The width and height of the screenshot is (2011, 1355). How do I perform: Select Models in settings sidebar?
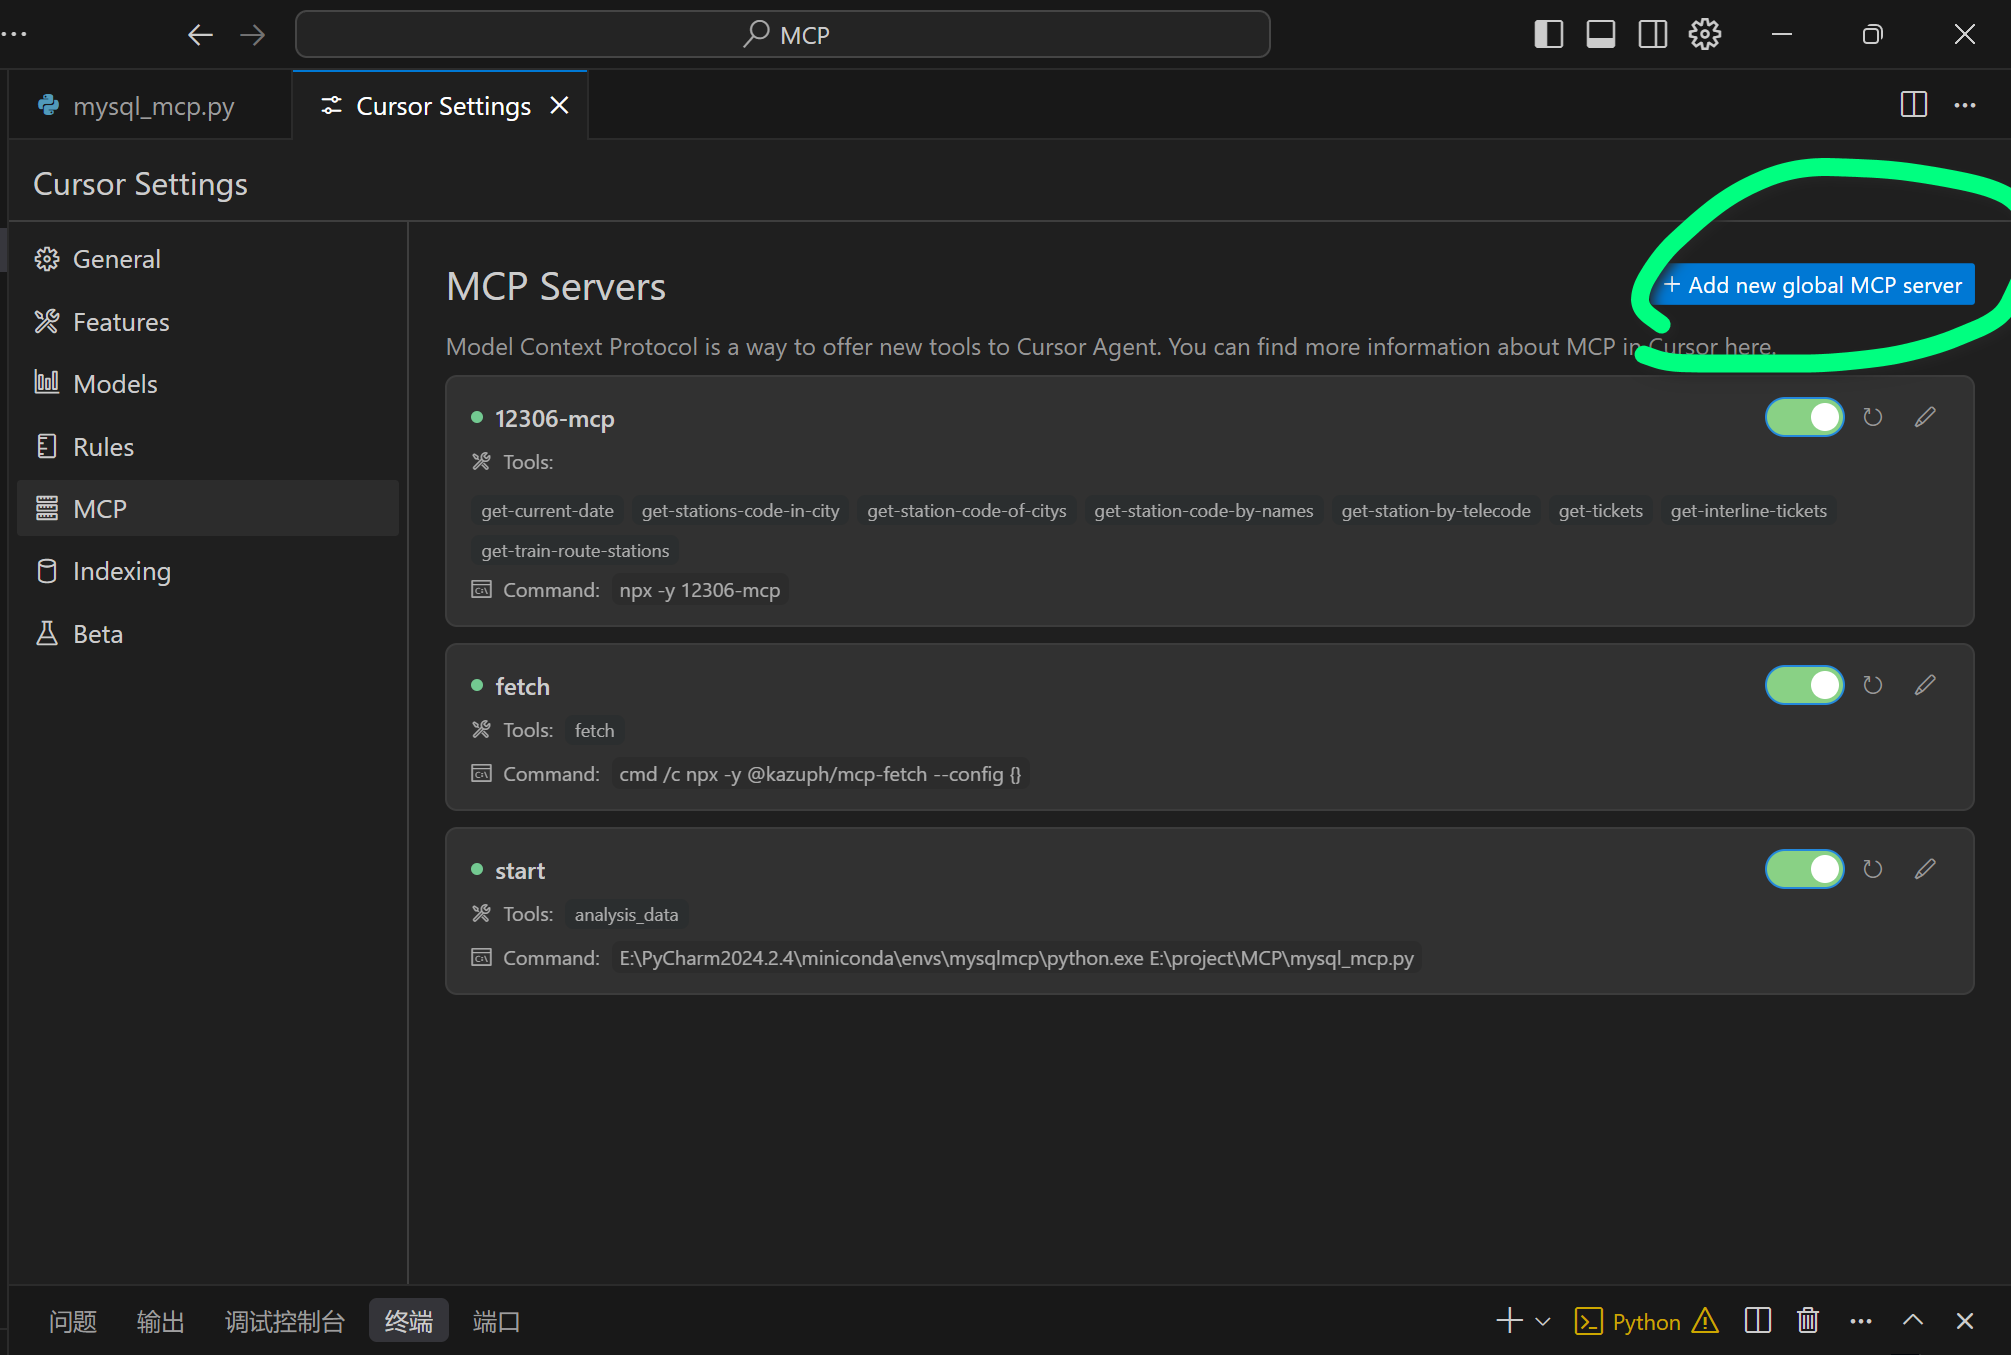pos(115,384)
